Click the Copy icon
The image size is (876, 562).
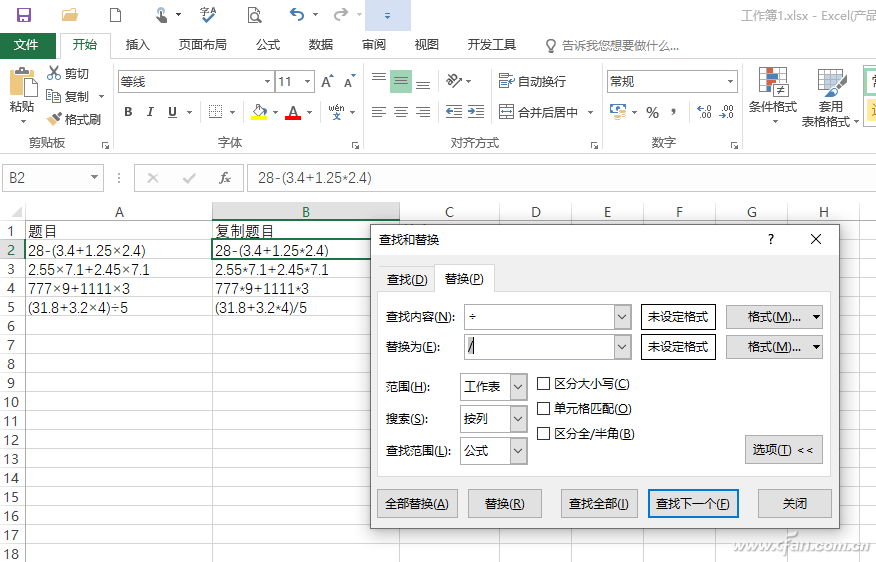[54, 96]
